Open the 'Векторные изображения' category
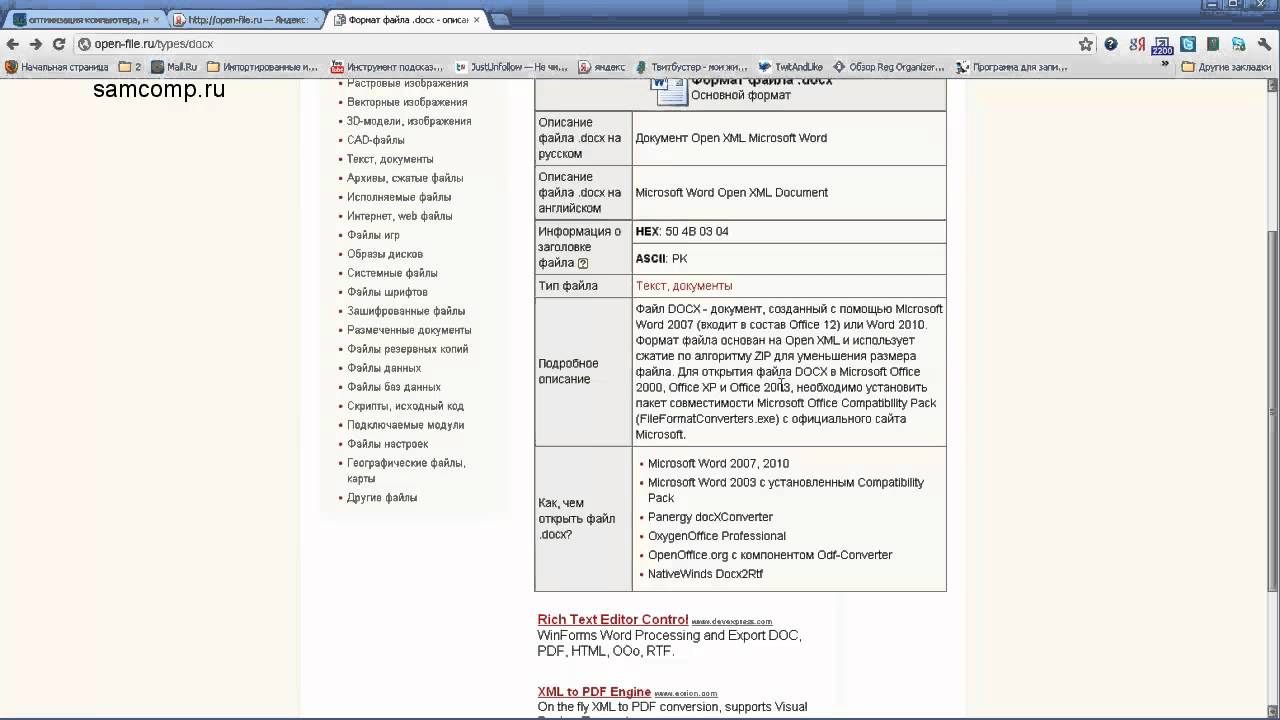 pyautogui.click(x=407, y=102)
